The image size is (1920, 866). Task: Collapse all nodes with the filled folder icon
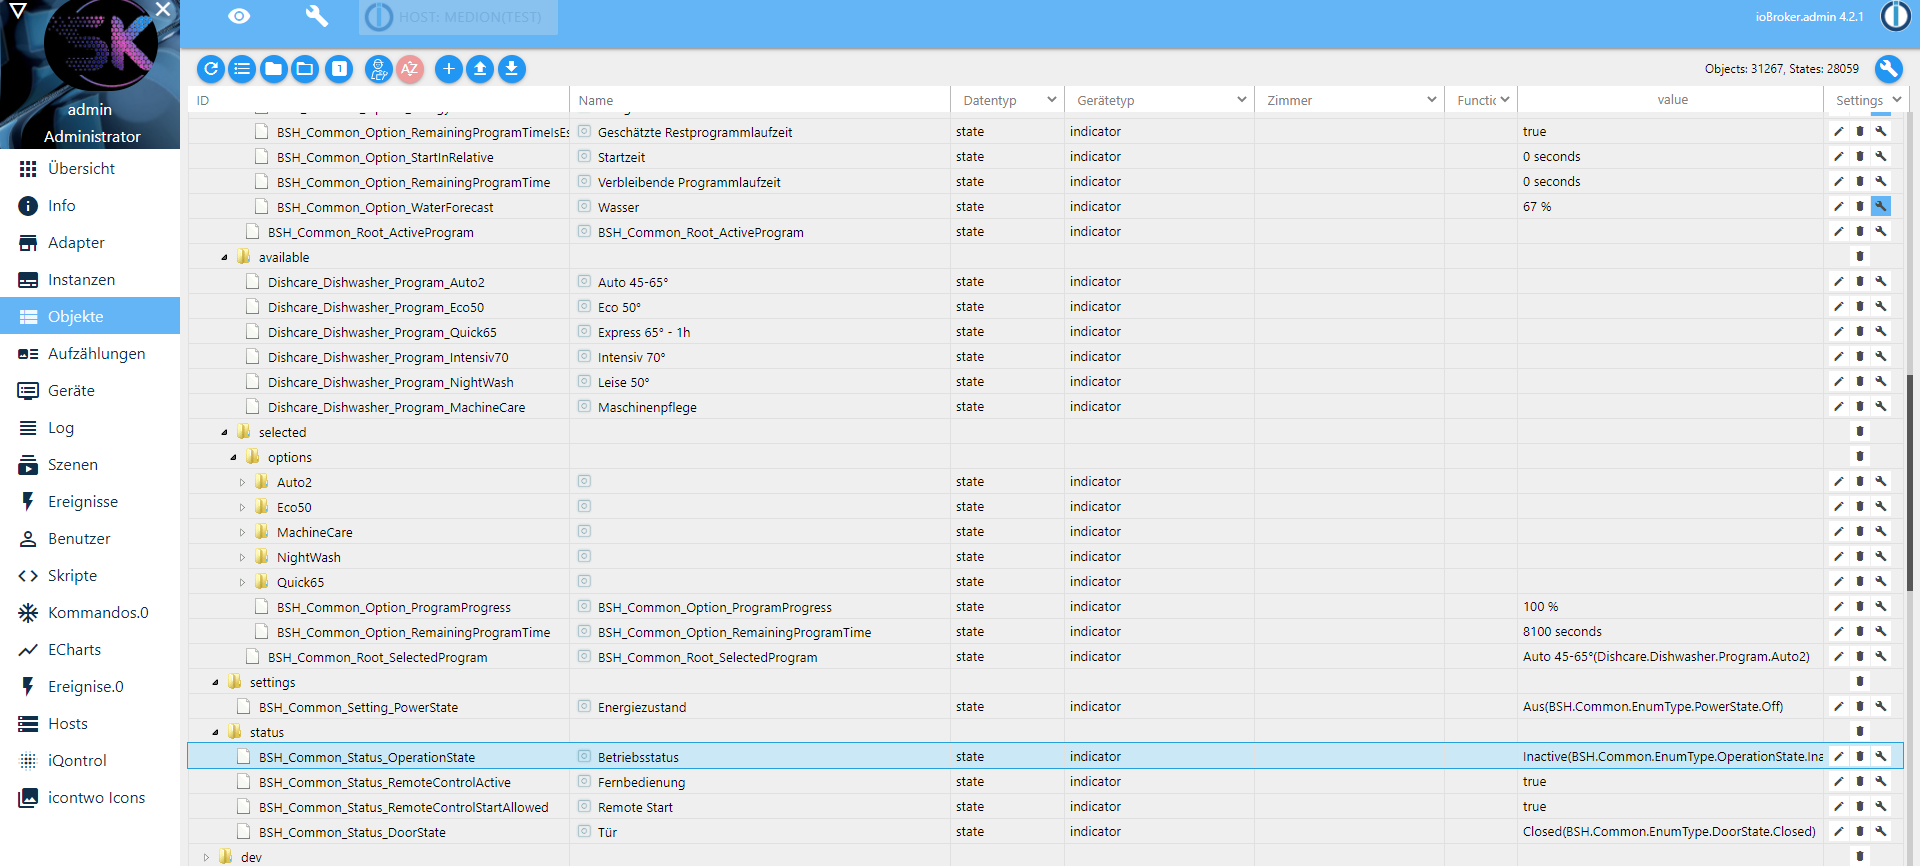273,69
